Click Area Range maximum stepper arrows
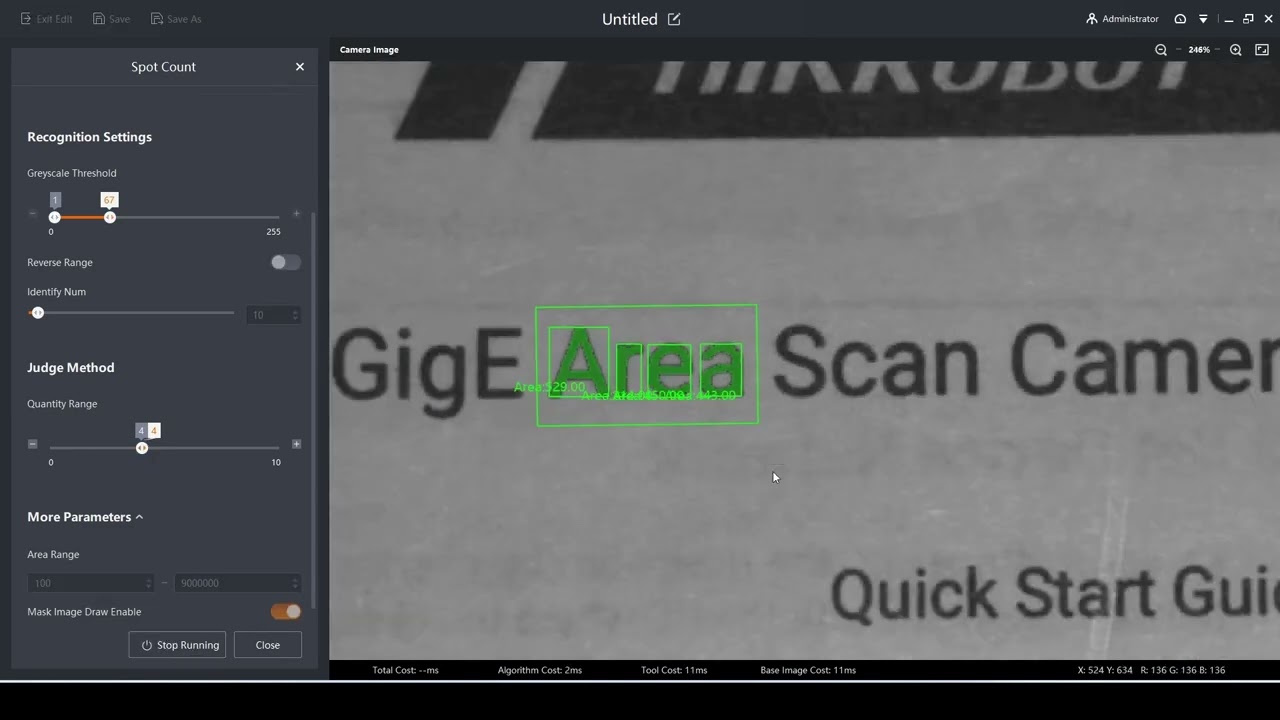The width and height of the screenshot is (1280, 720). tap(295, 583)
